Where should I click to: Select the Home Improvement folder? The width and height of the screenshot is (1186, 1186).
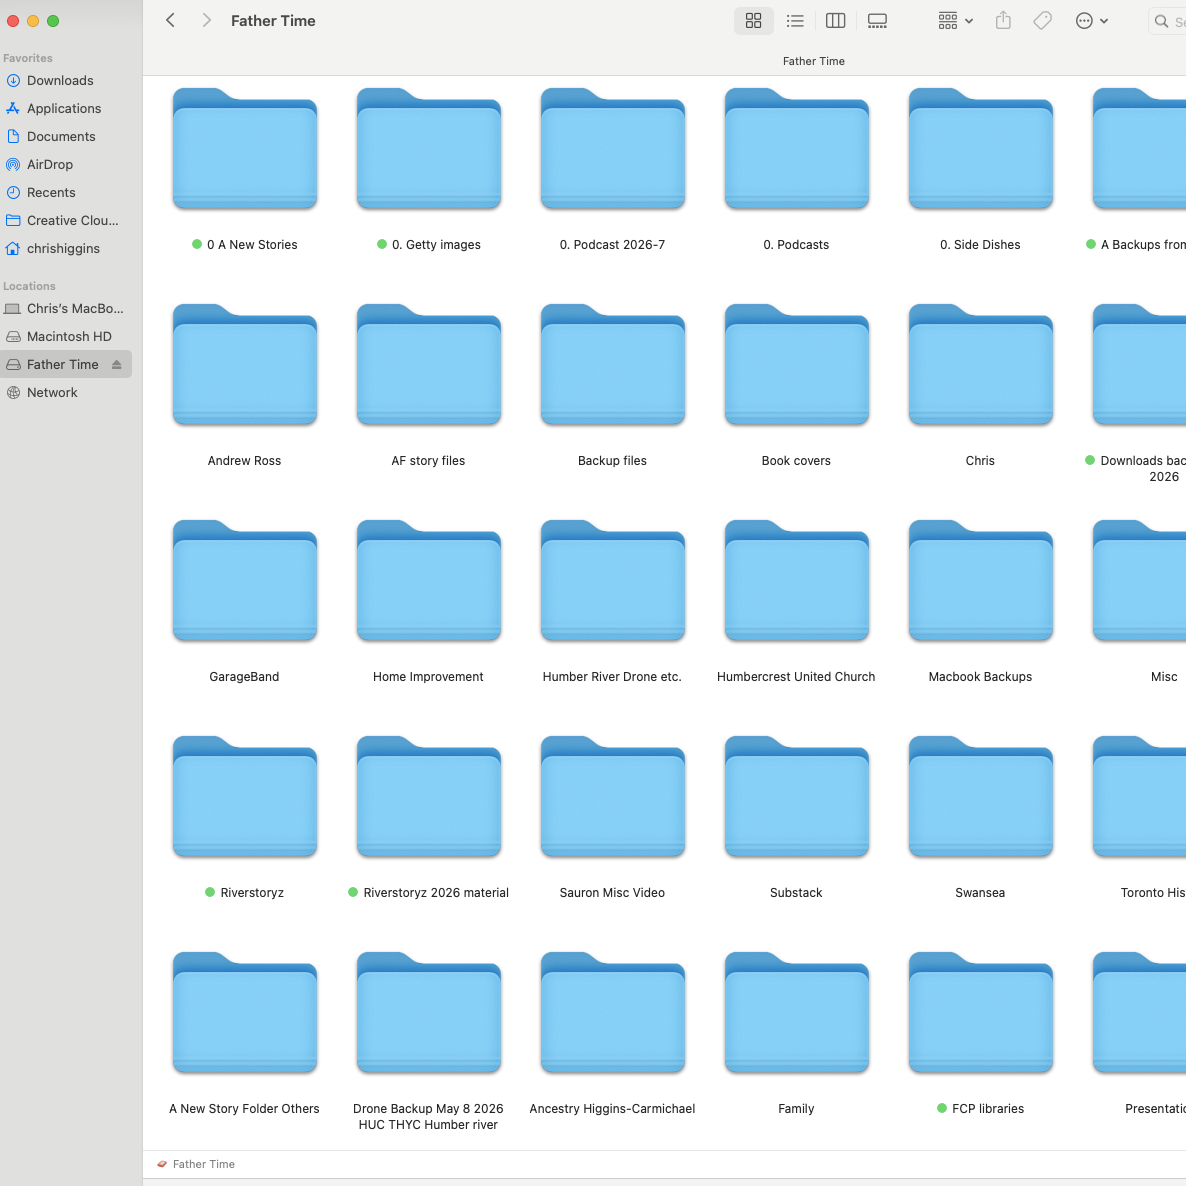pos(428,580)
